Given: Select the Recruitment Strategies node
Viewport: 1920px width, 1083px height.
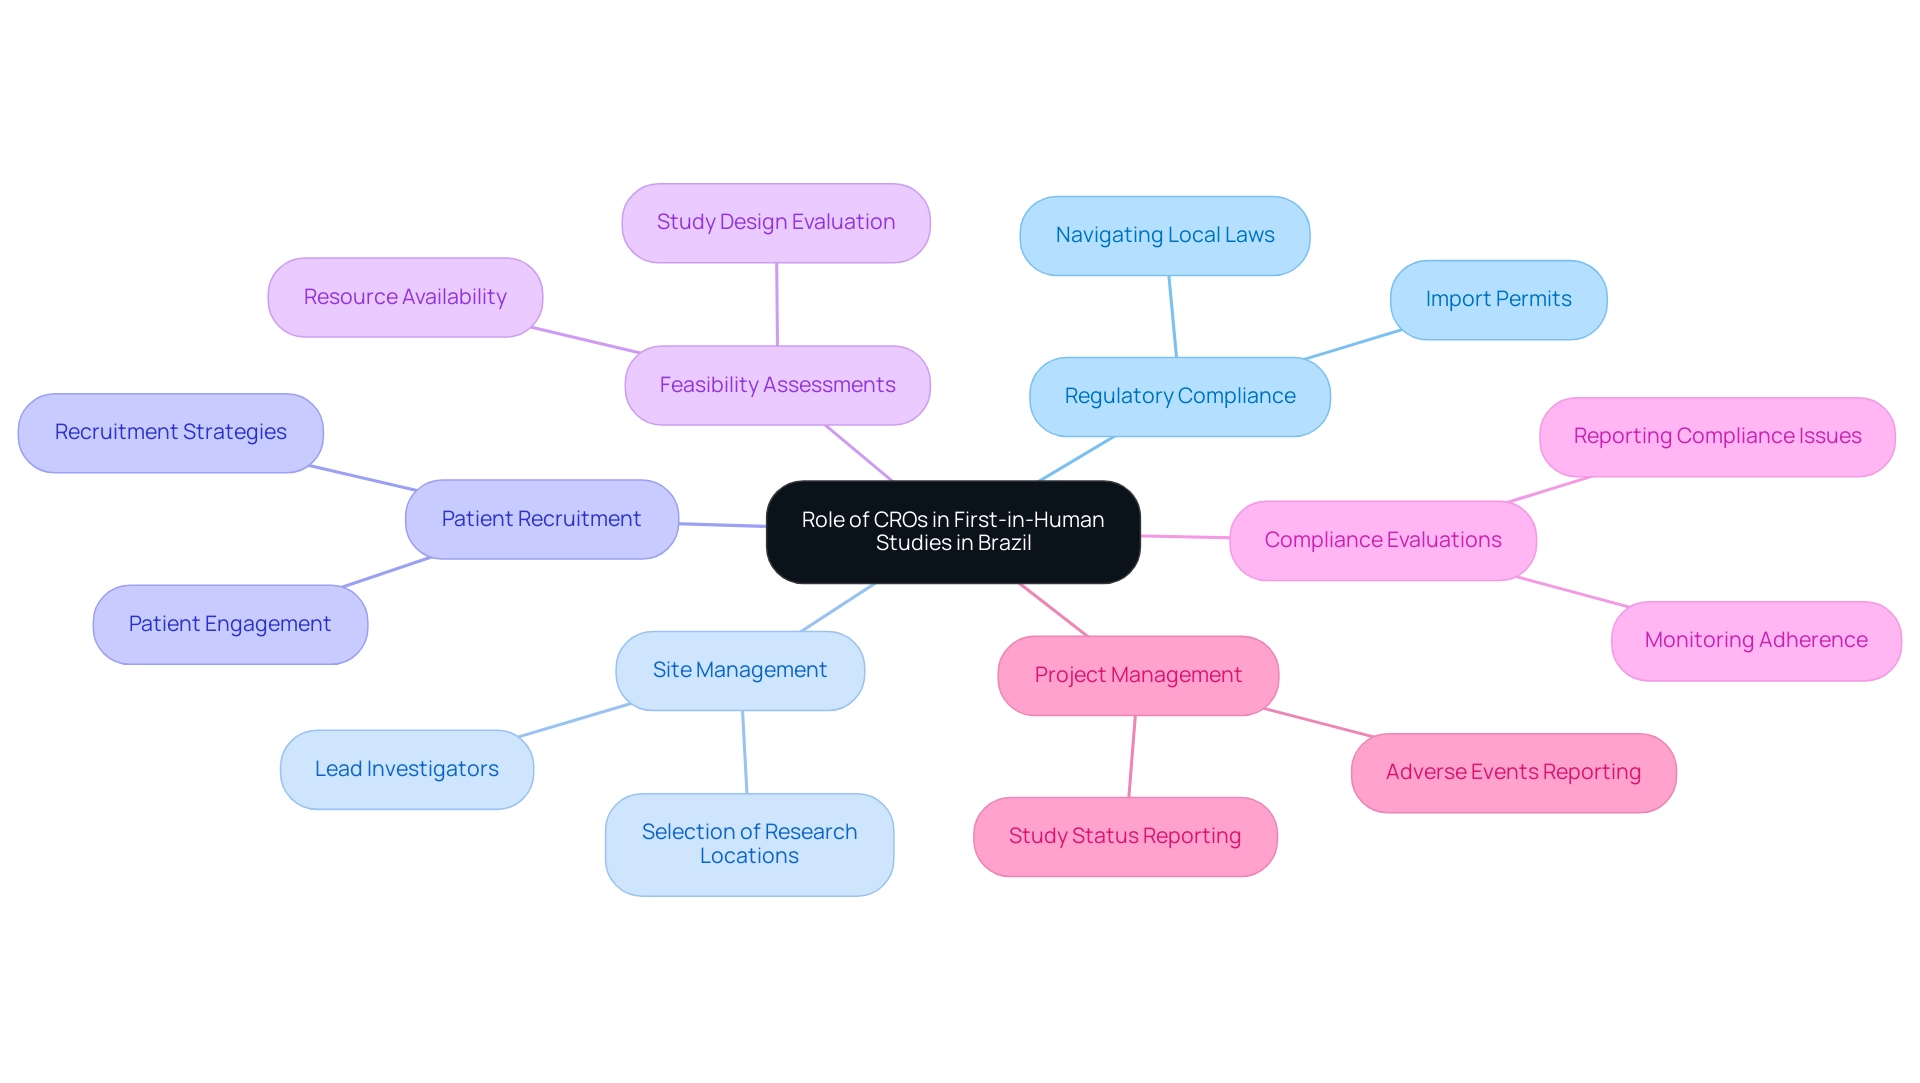Looking at the screenshot, I should click(173, 430).
